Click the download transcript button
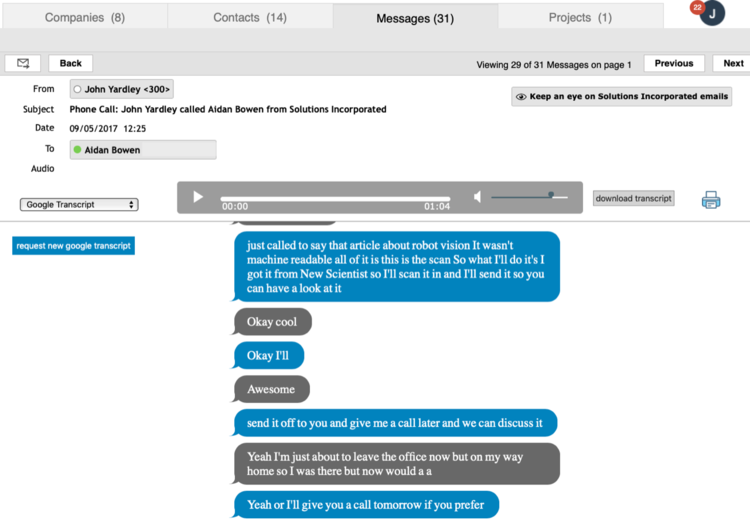Viewport: 750px width, 523px height. [633, 198]
